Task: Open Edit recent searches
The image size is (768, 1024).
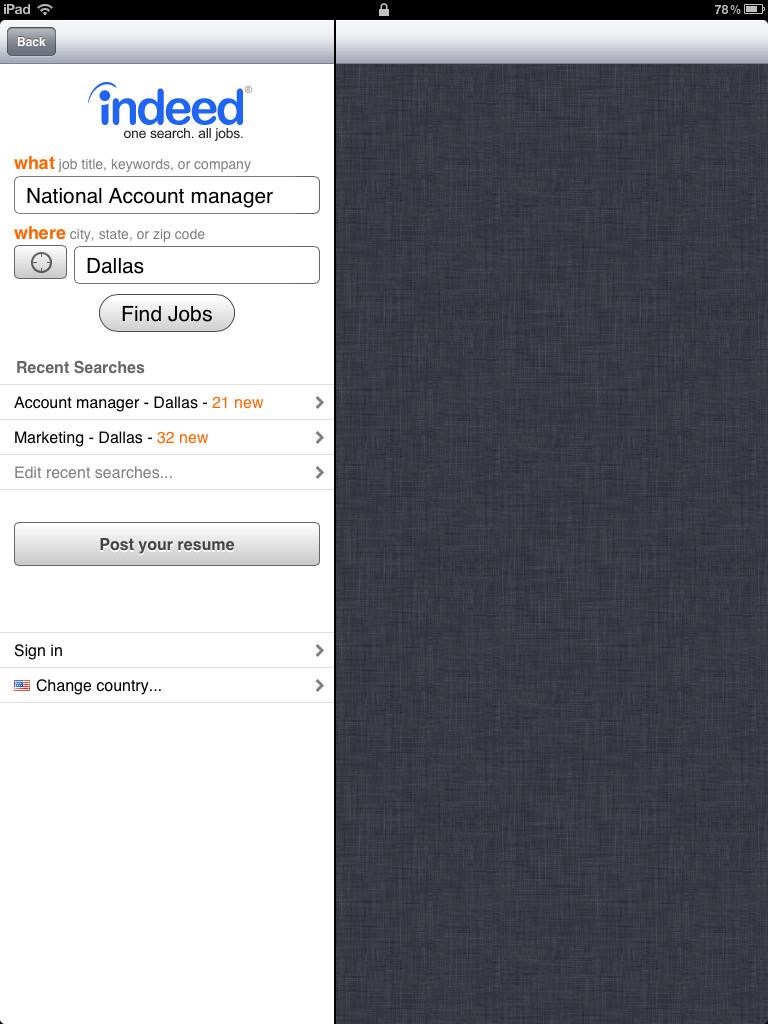Action: click(167, 472)
